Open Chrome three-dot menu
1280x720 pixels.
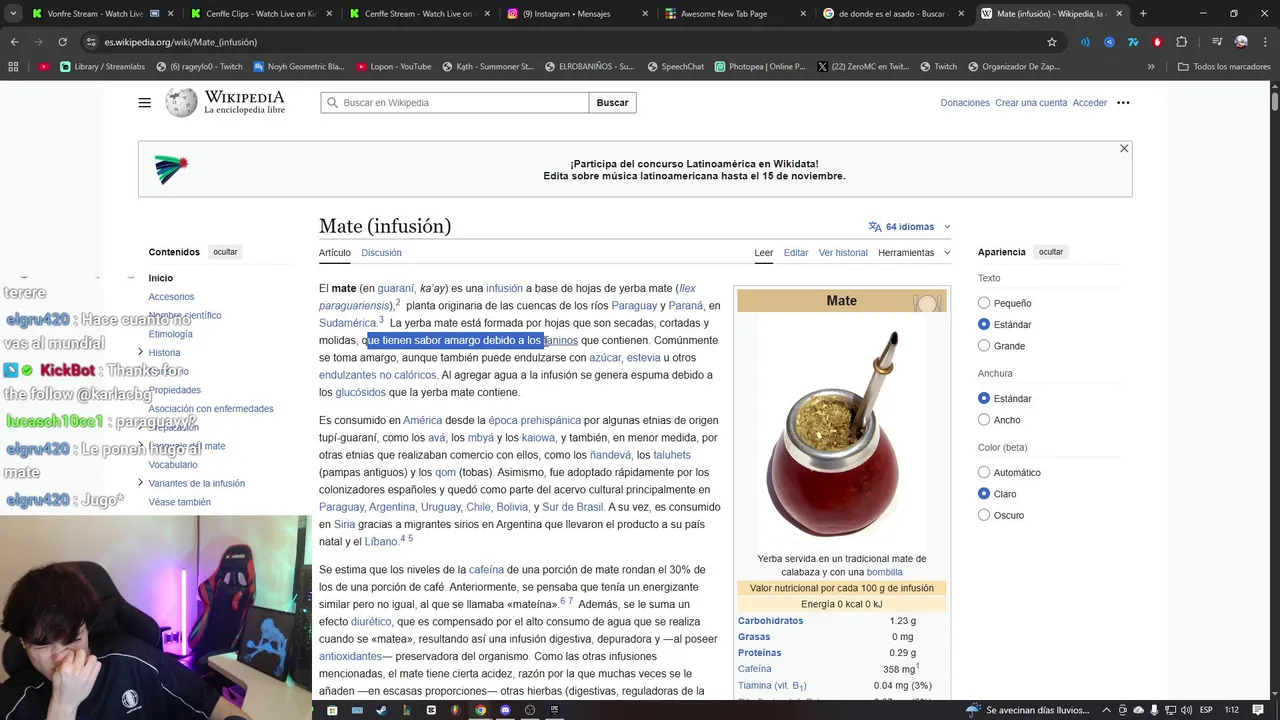[1265, 42]
